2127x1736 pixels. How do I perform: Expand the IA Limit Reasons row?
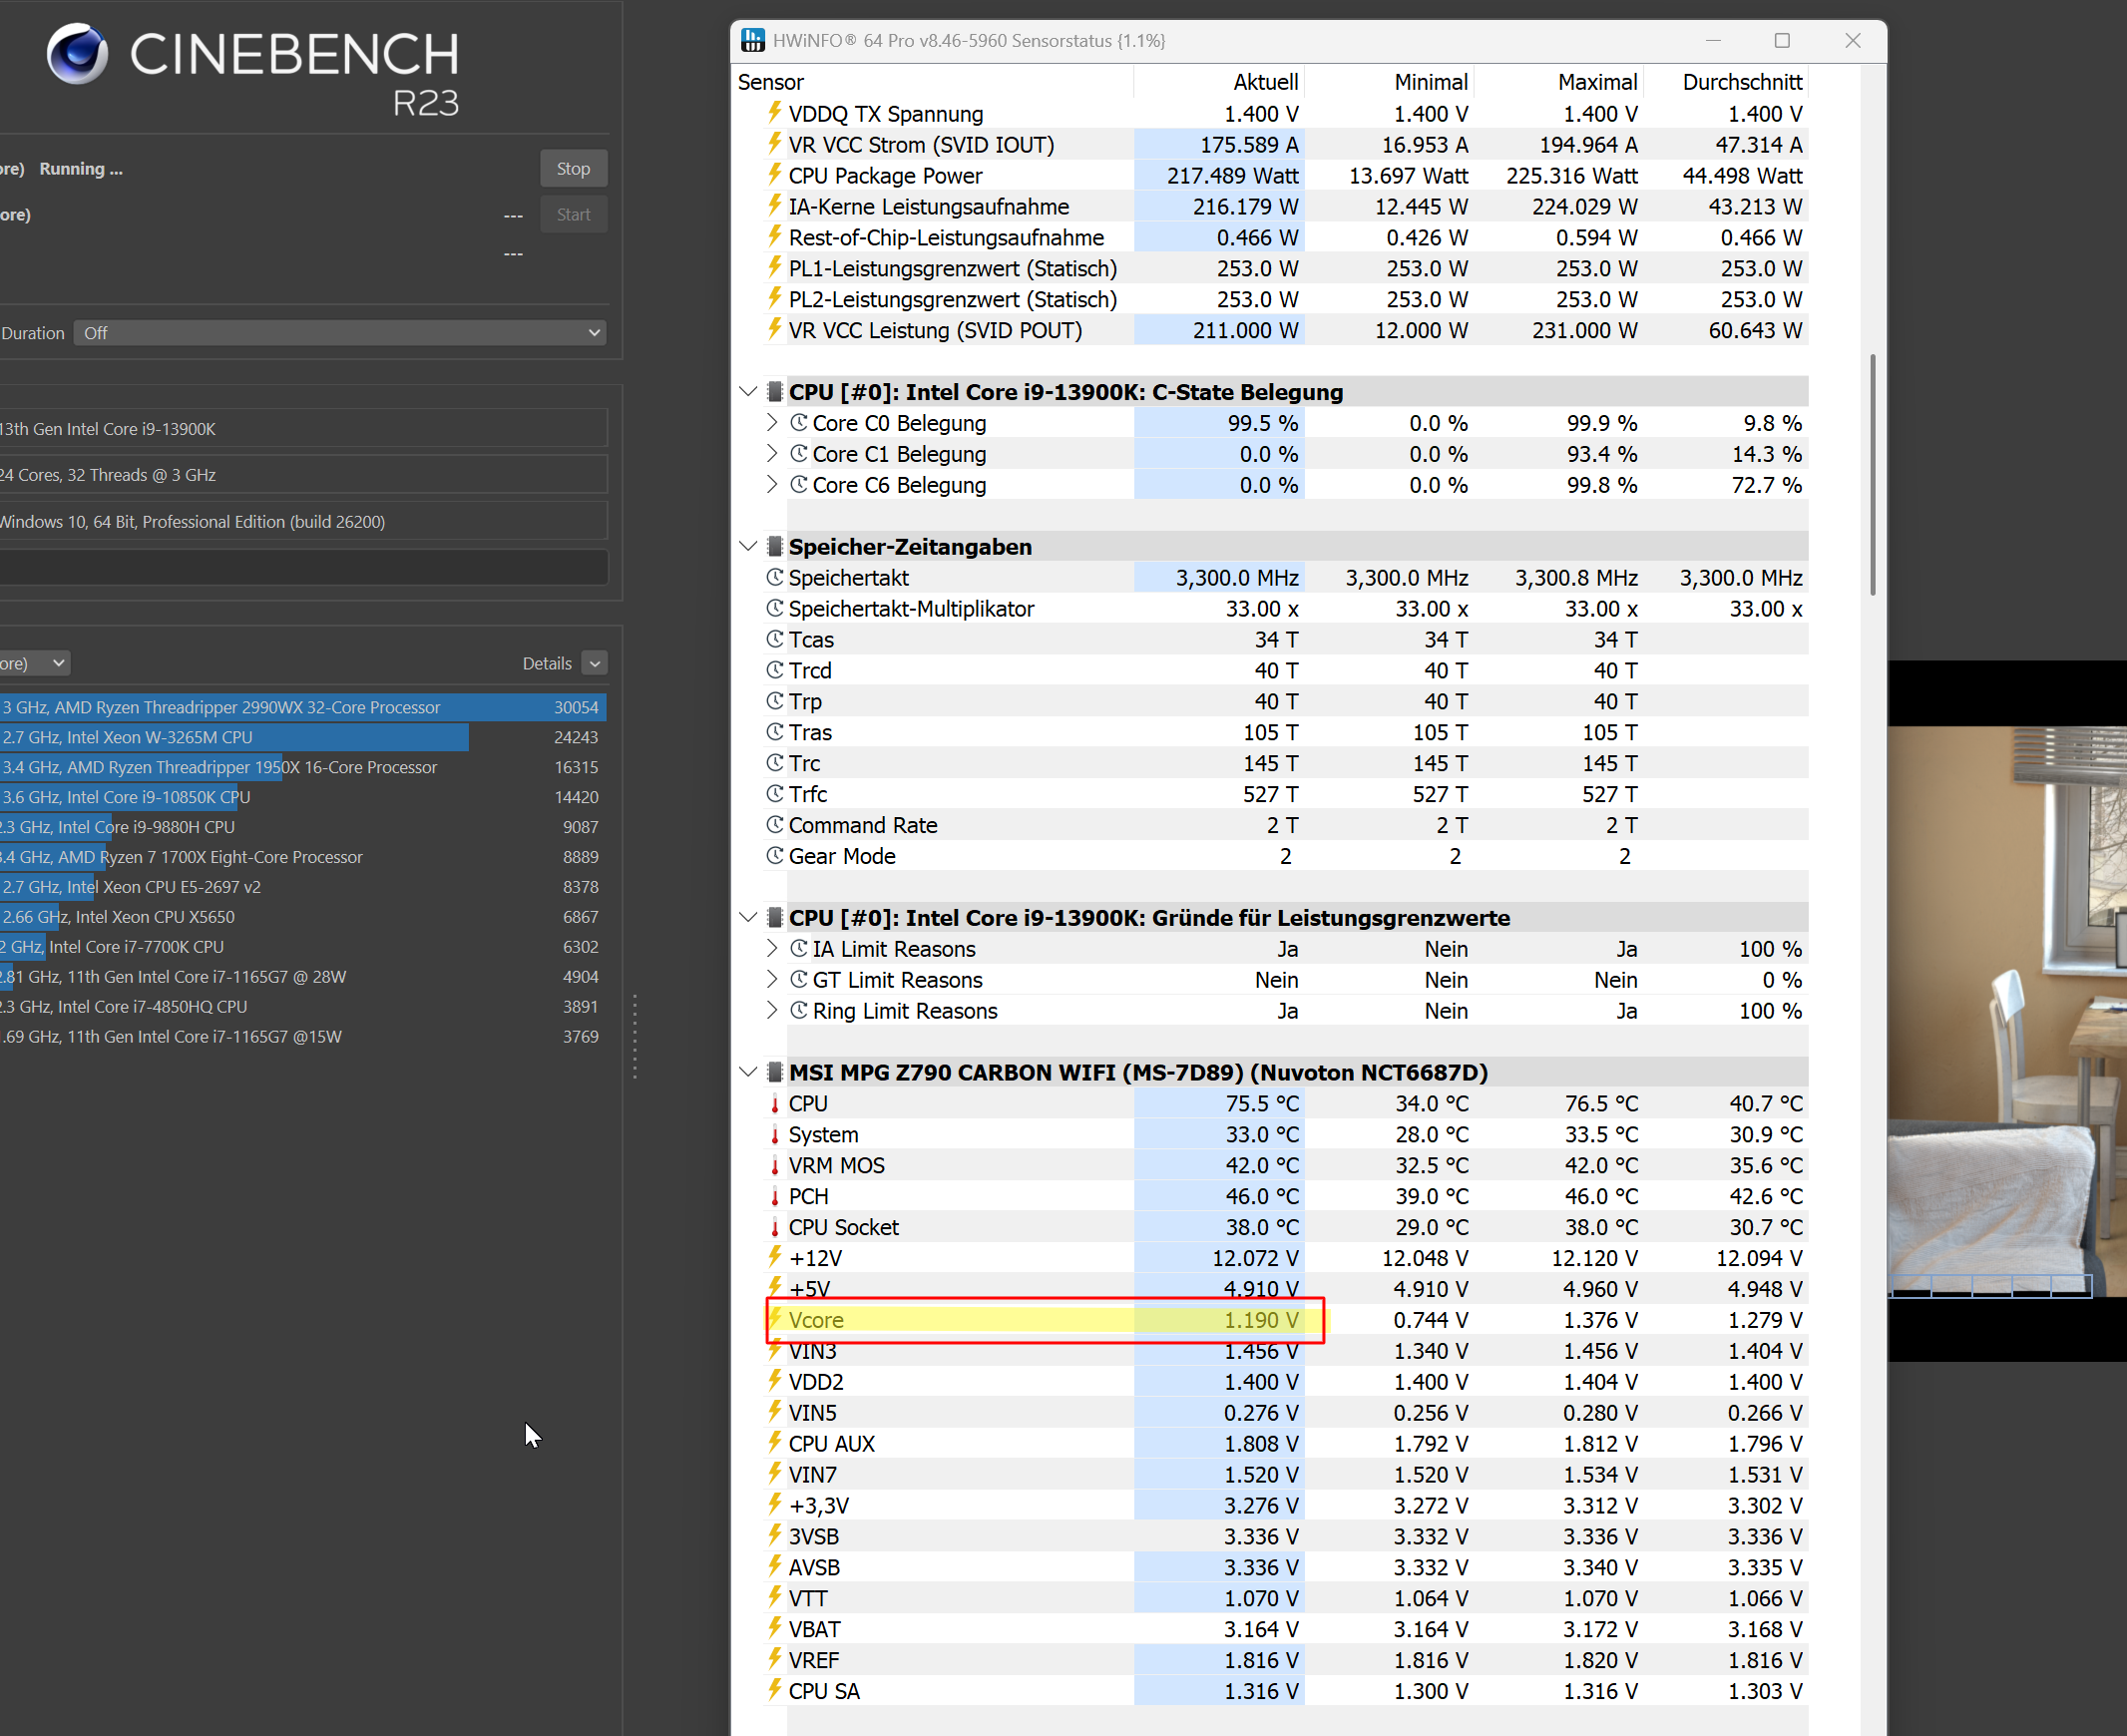point(772,948)
